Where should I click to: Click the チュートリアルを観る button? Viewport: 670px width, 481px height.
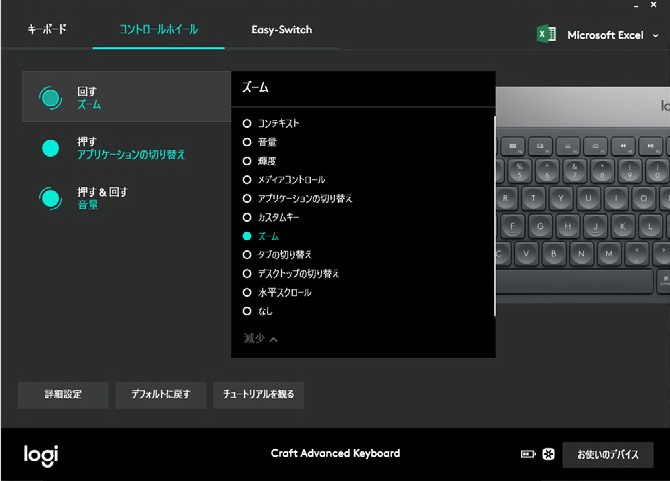pos(259,395)
